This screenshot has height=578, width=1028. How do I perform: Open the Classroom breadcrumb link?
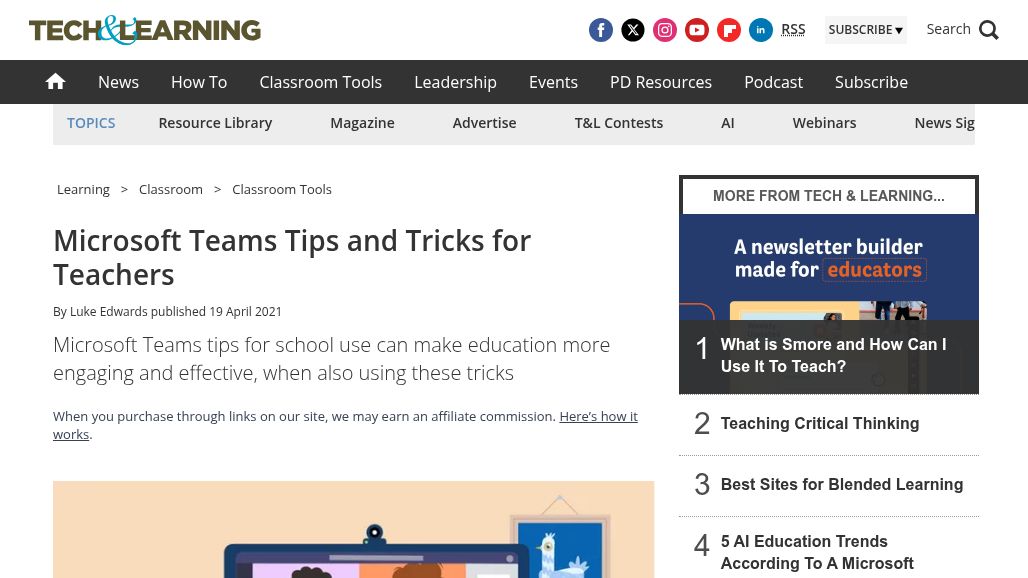[x=170, y=189]
